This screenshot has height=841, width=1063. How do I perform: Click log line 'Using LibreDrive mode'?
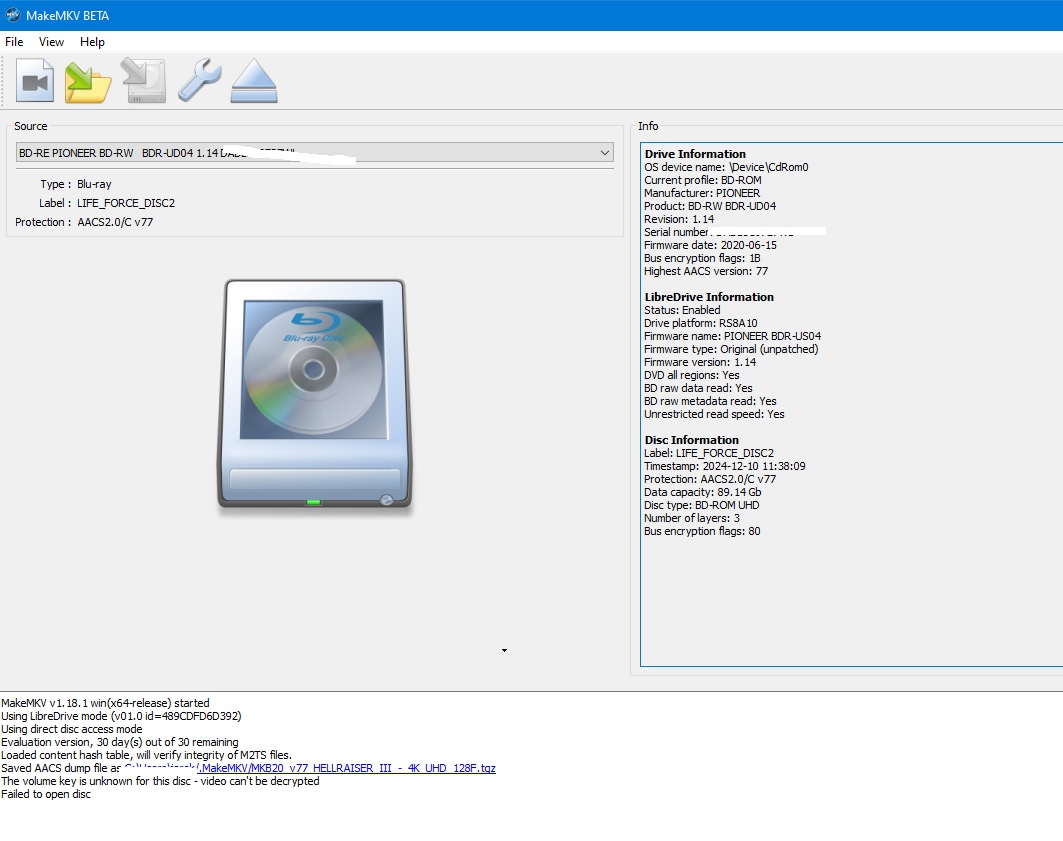[x=121, y=716]
